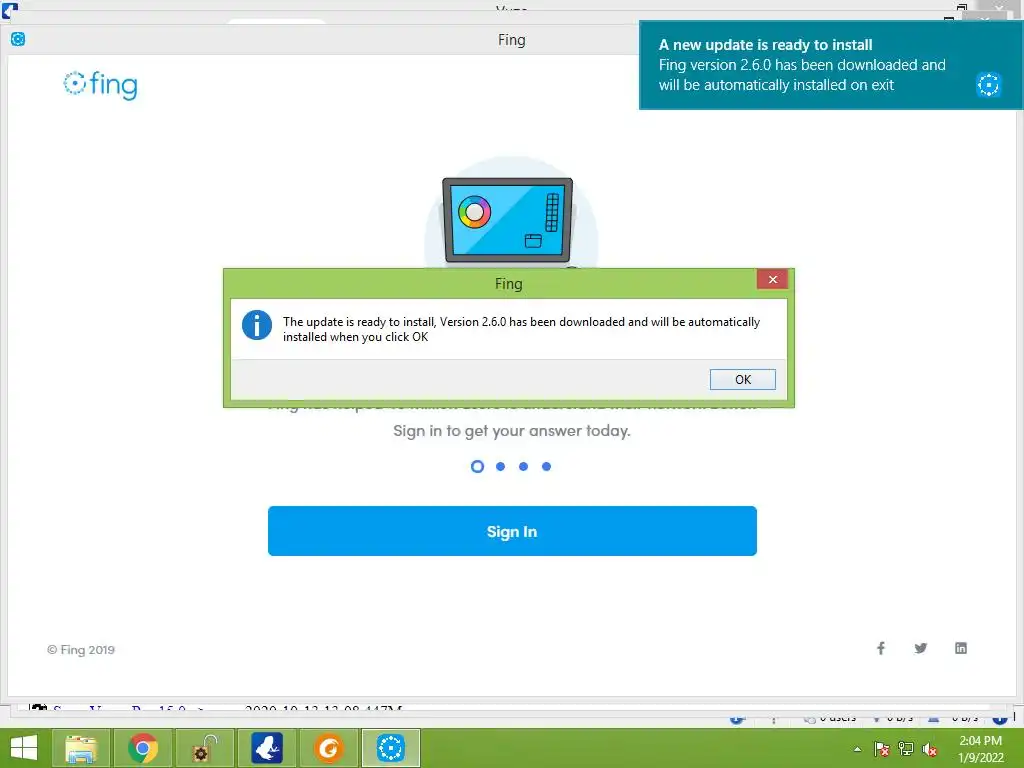The height and width of the screenshot is (768, 1024).
Task: Select the second carousel page dot
Action: pos(500,466)
